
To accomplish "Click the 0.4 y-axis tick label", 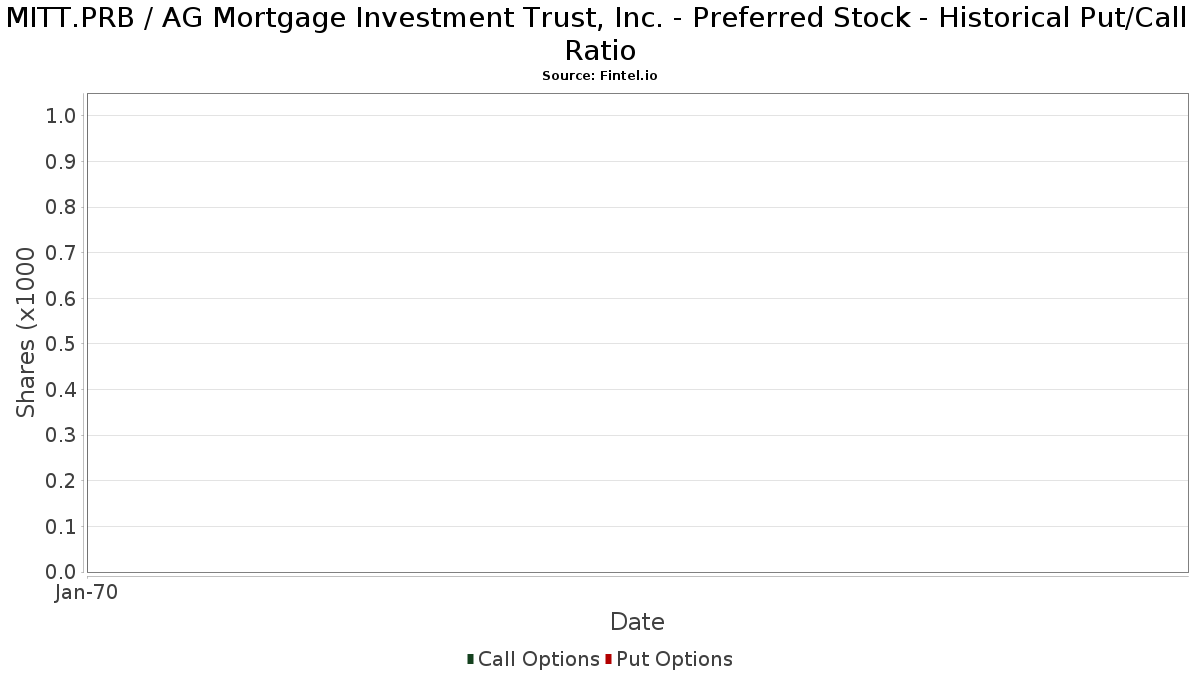I will click(61, 390).
